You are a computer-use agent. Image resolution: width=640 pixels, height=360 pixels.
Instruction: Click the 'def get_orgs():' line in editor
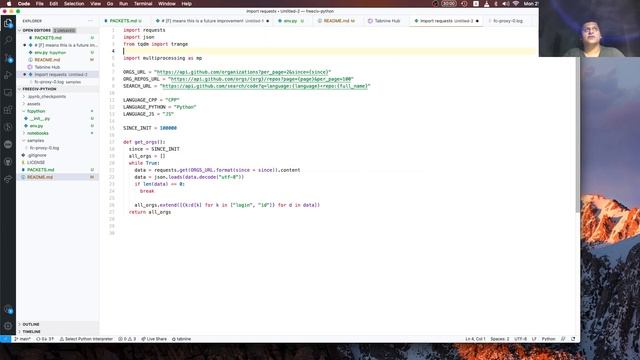click(144, 142)
